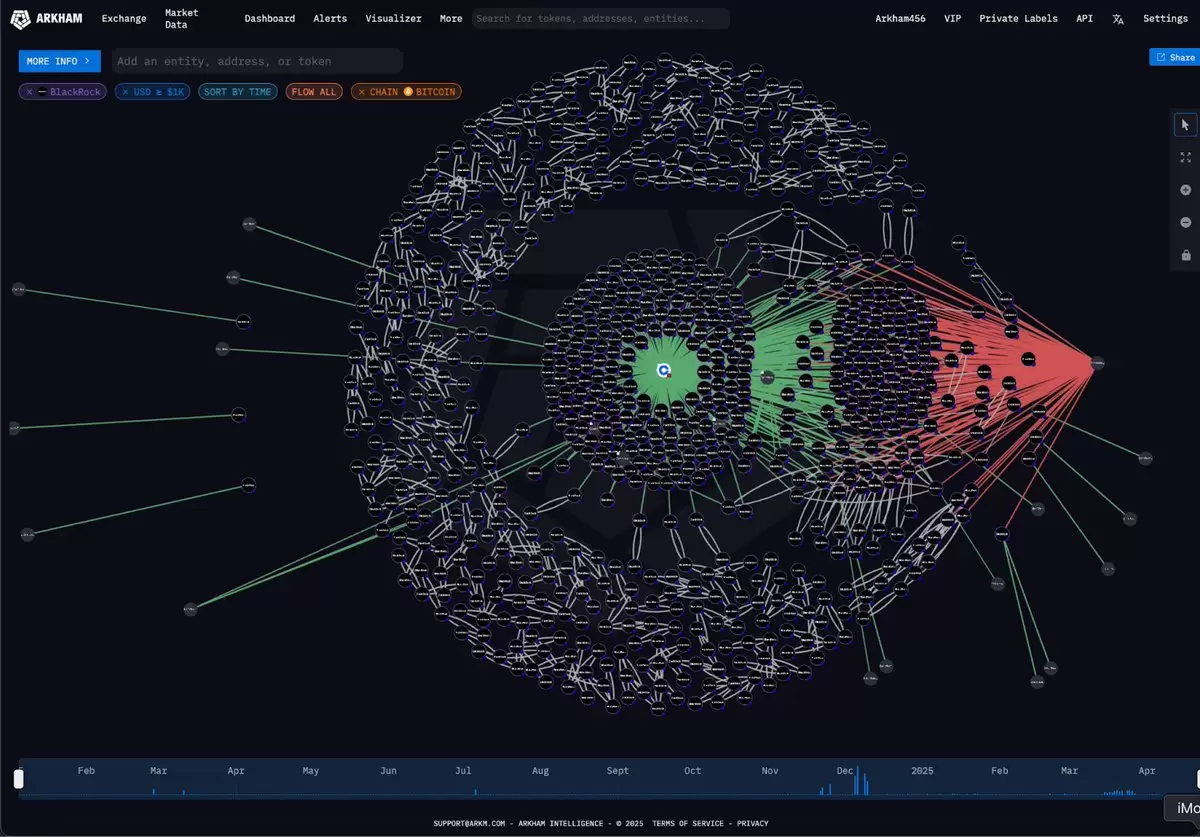This screenshot has height=837, width=1200.
Task: Zoom out with the minus icon
Action: pos(1185,222)
